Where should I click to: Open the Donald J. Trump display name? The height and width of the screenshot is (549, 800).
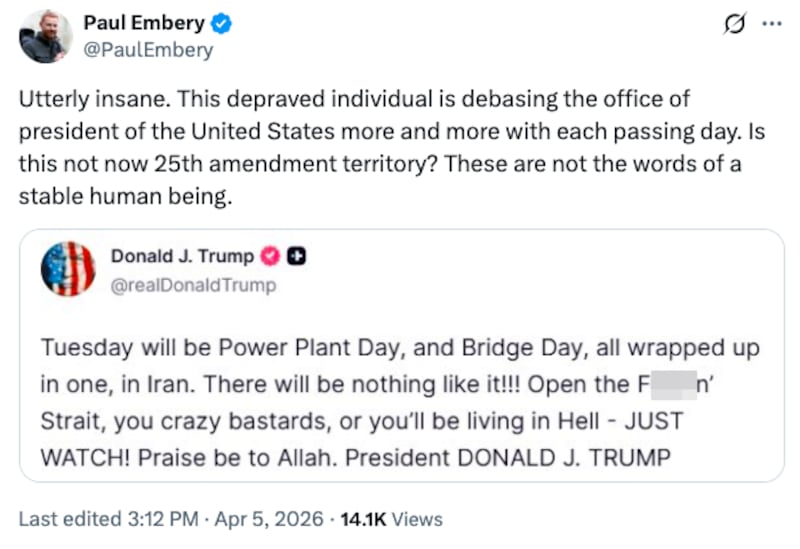click(182, 257)
